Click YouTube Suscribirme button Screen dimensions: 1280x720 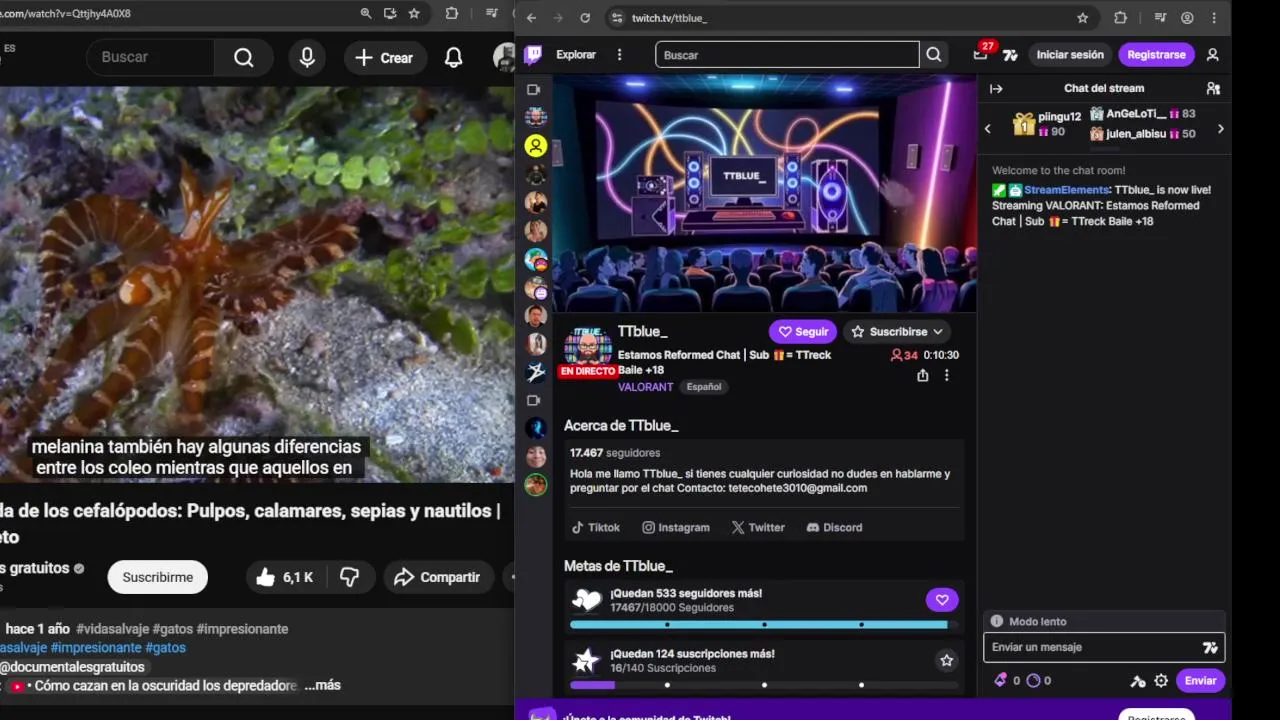click(x=158, y=577)
